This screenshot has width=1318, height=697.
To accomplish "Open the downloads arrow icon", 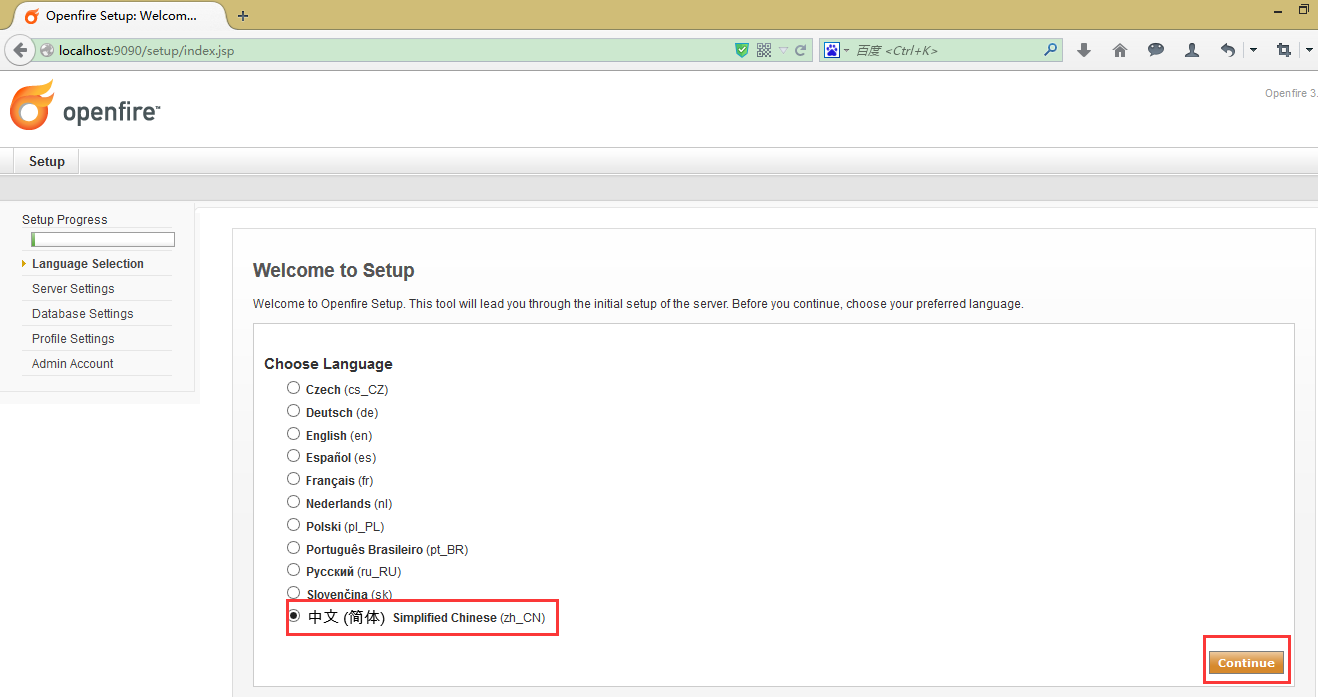I will (1084, 50).
